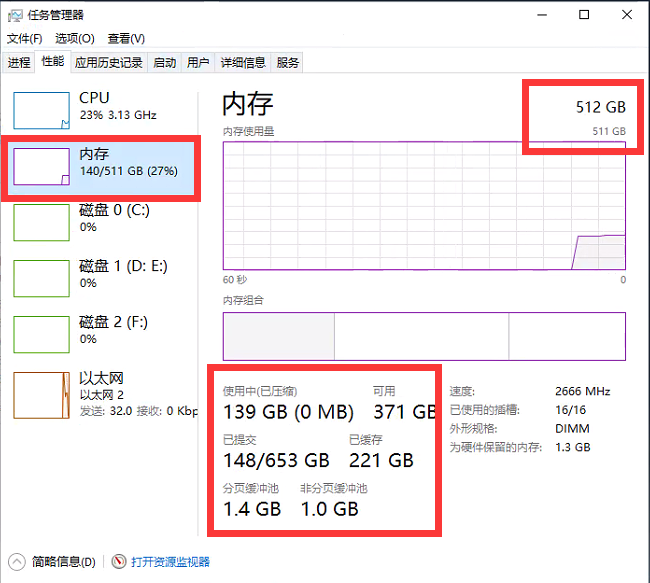The image size is (650, 583).
Task: Switch to the 用户 tab
Action: pos(198,63)
